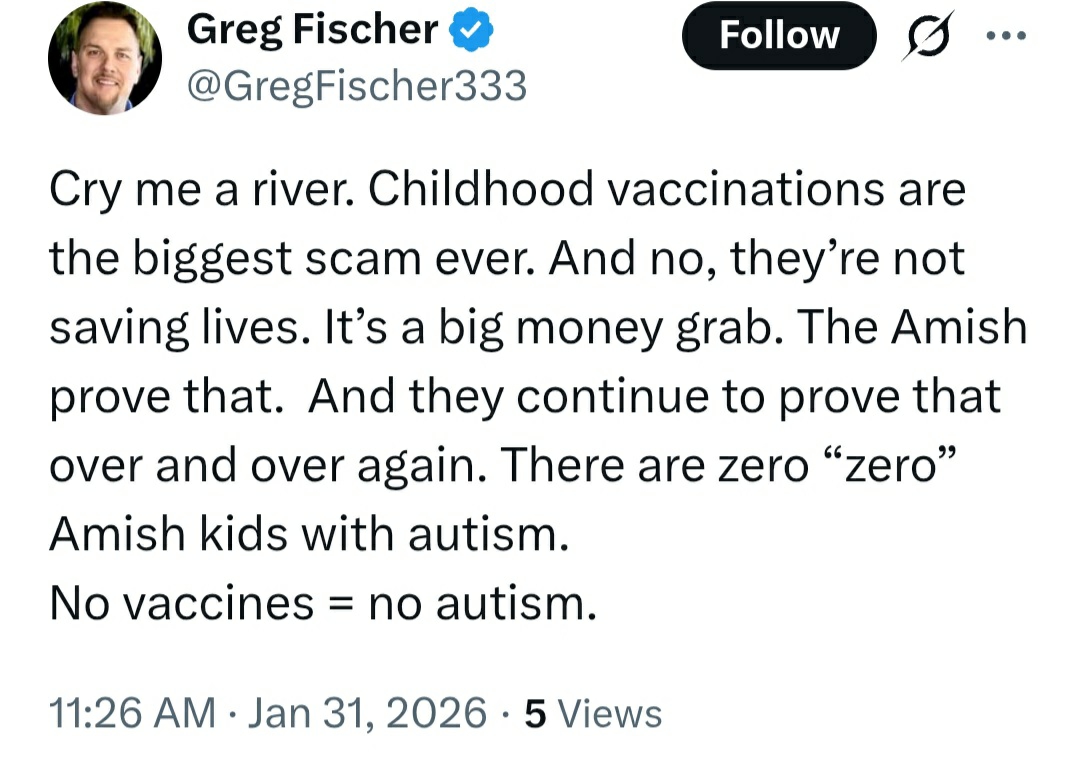Click the "It's a big money grab" sentence
1080x768 pixels.
[496, 328]
